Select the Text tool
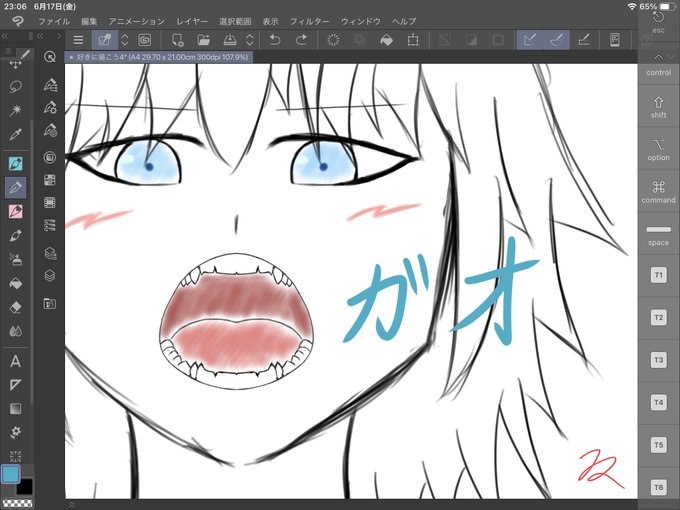Screen dimensions: 680x510 [16, 361]
